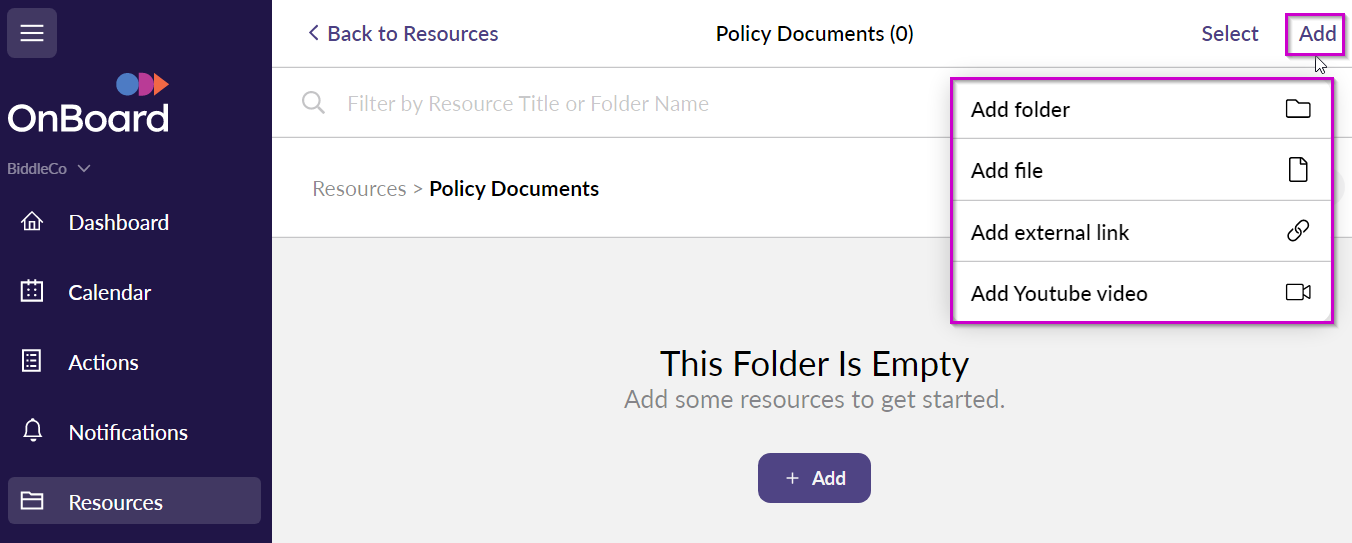Viewport: 1352px width, 543px height.
Task: Go back via Back to Resources link
Action: (x=402, y=34)
